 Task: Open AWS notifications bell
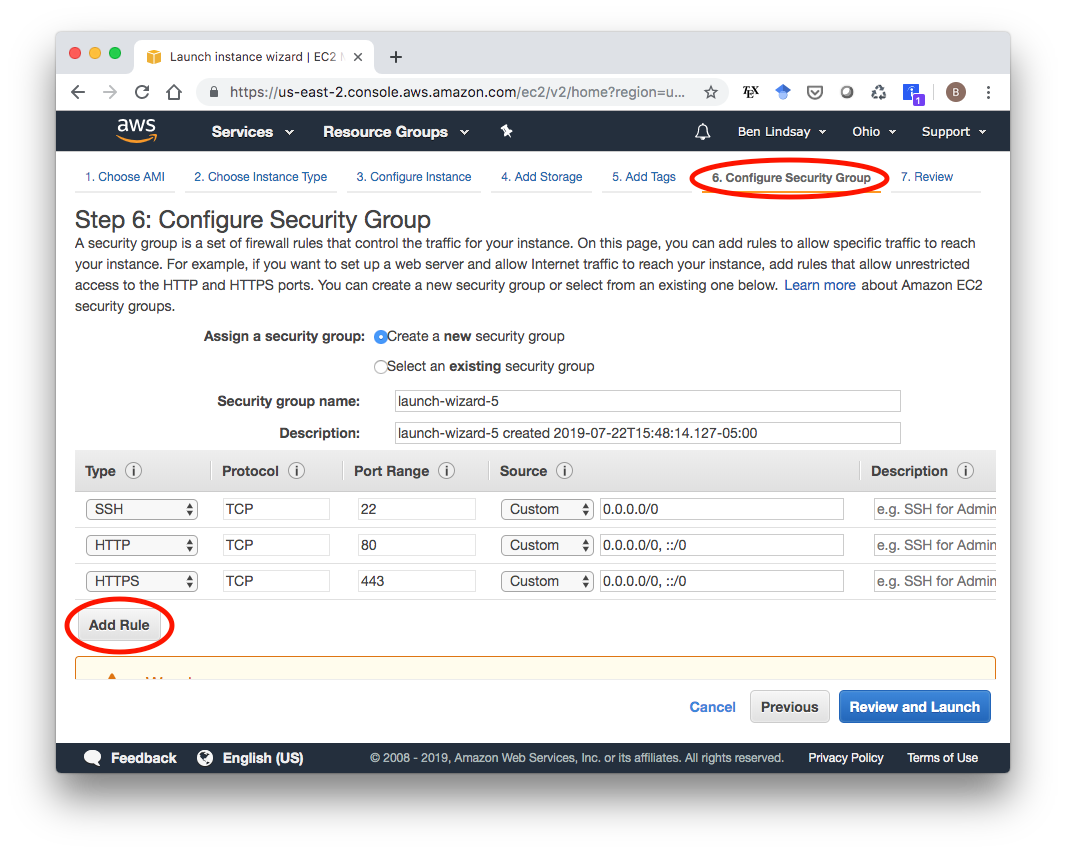click(x=702, y=131)
